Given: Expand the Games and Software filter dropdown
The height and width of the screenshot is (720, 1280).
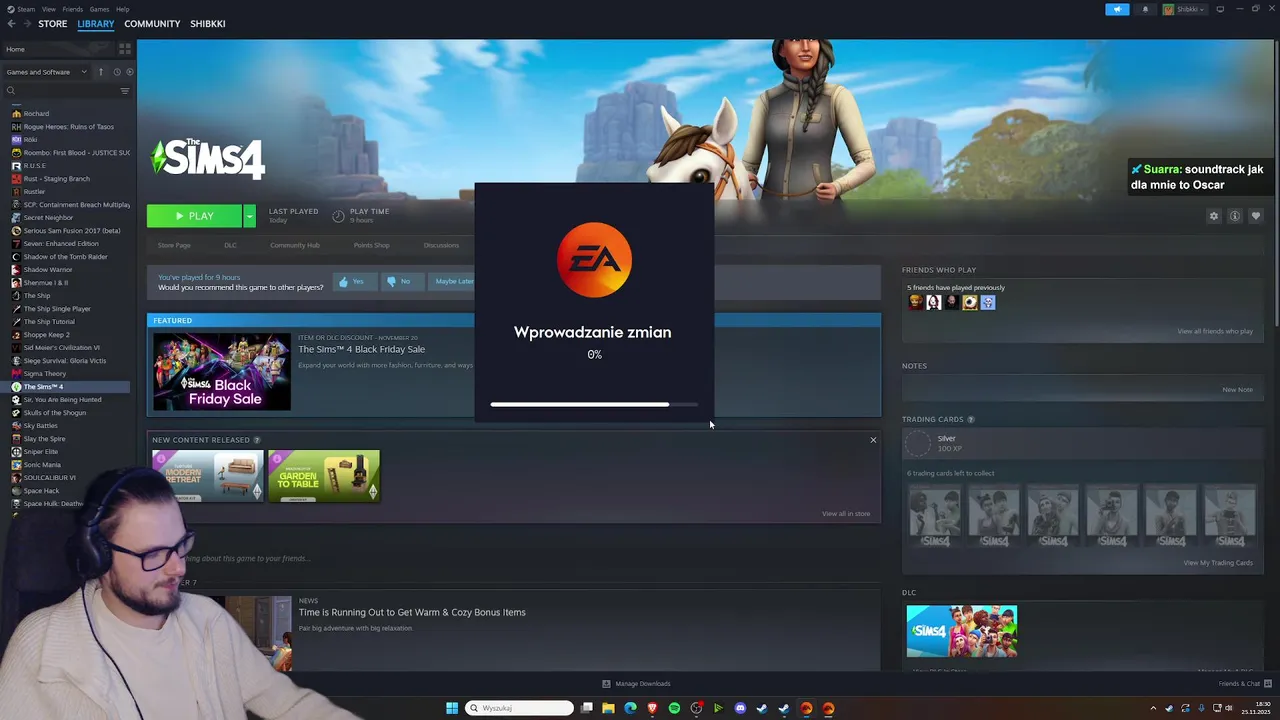Looking at the screenshot, I should click(x=46, y=72).
